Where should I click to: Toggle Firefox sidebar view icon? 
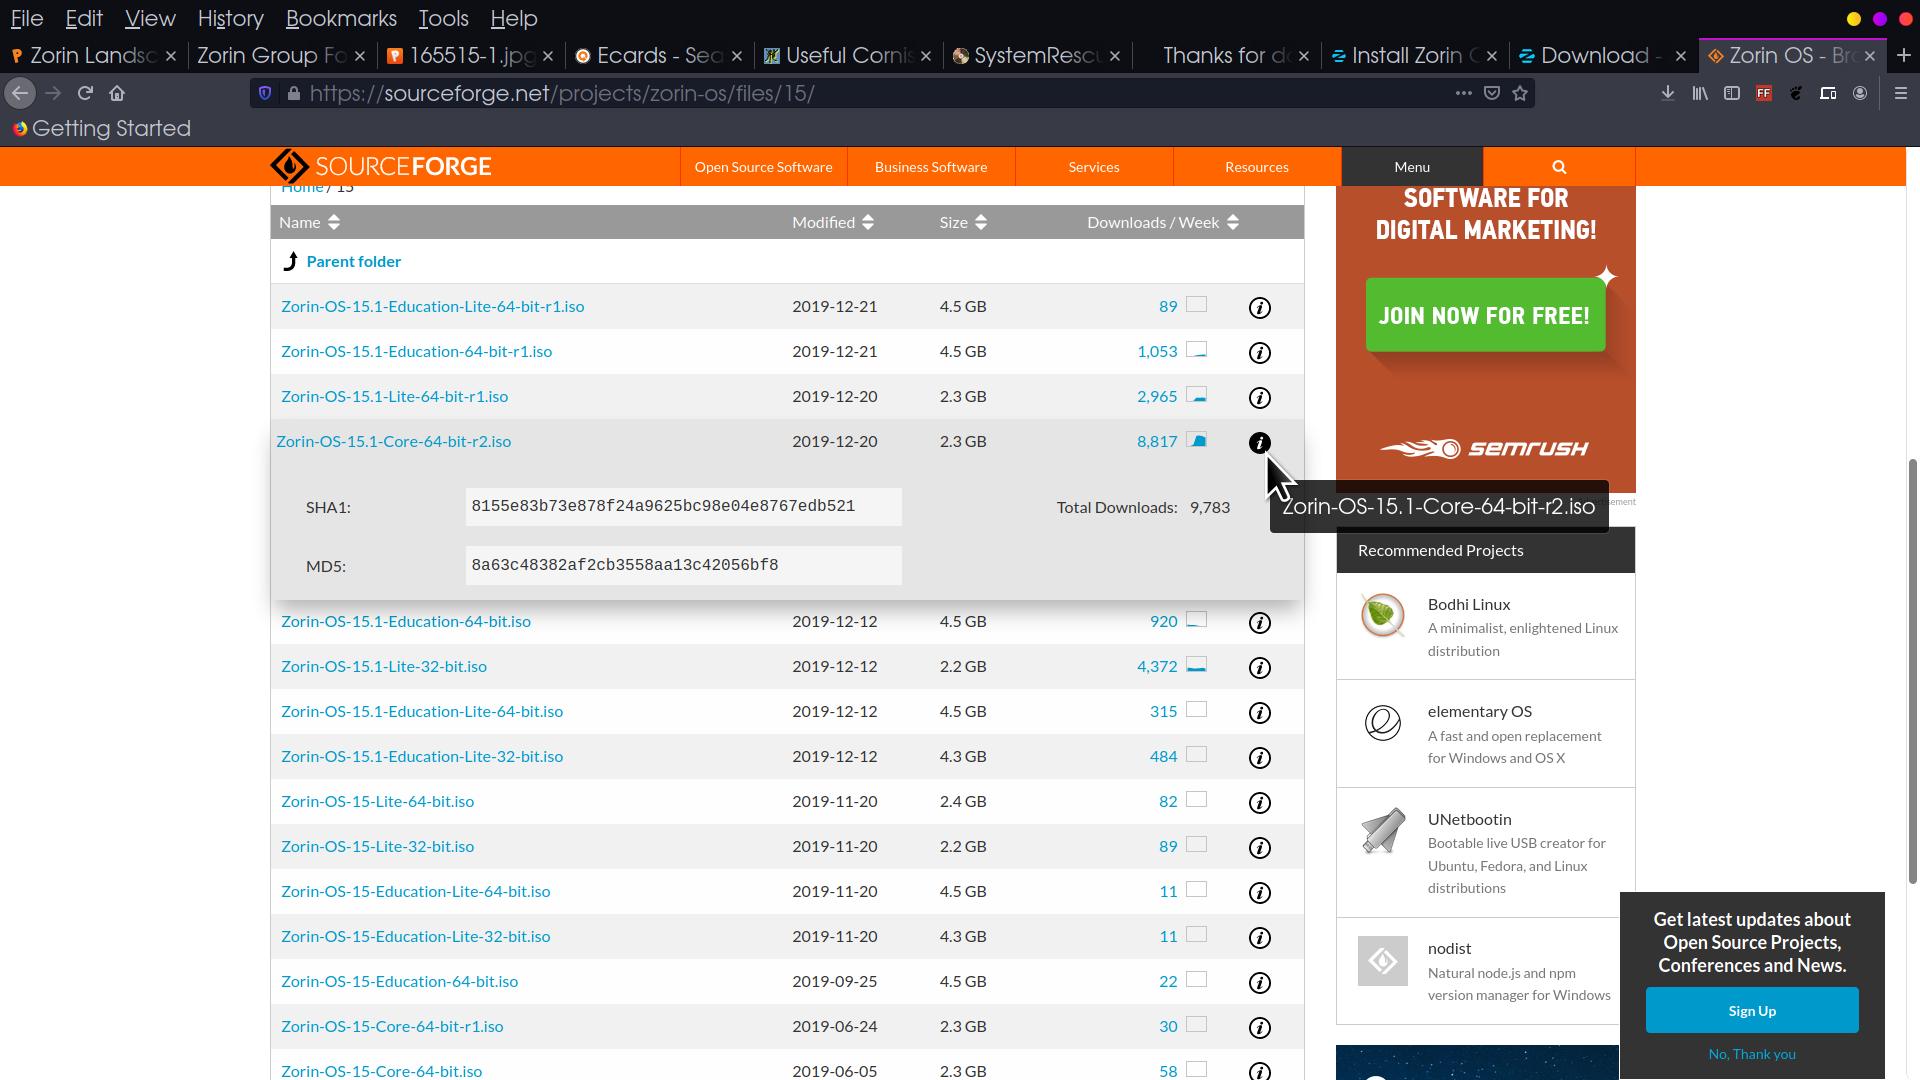[x=1731, y=93]
